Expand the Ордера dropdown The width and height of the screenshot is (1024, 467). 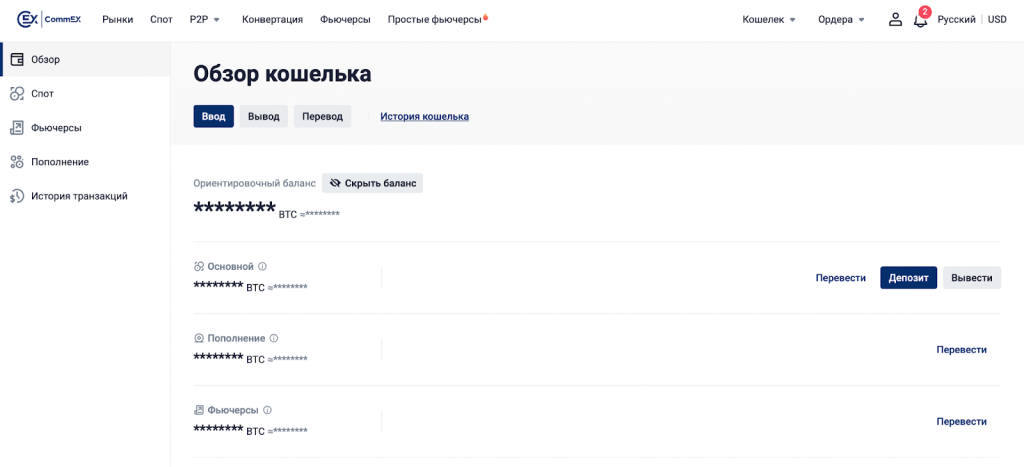pyautogui.click(x=841, y=19)
